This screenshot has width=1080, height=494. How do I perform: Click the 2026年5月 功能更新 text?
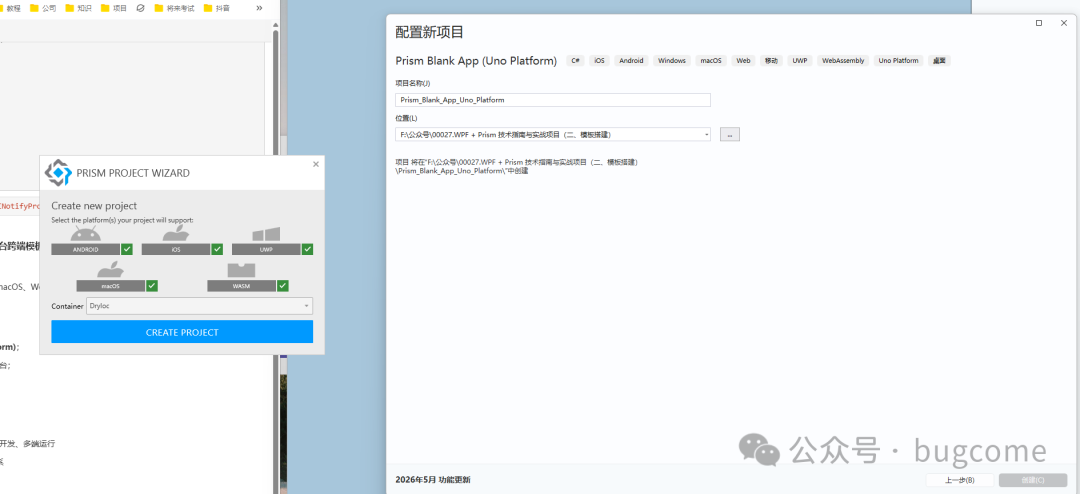coord(433,480)
